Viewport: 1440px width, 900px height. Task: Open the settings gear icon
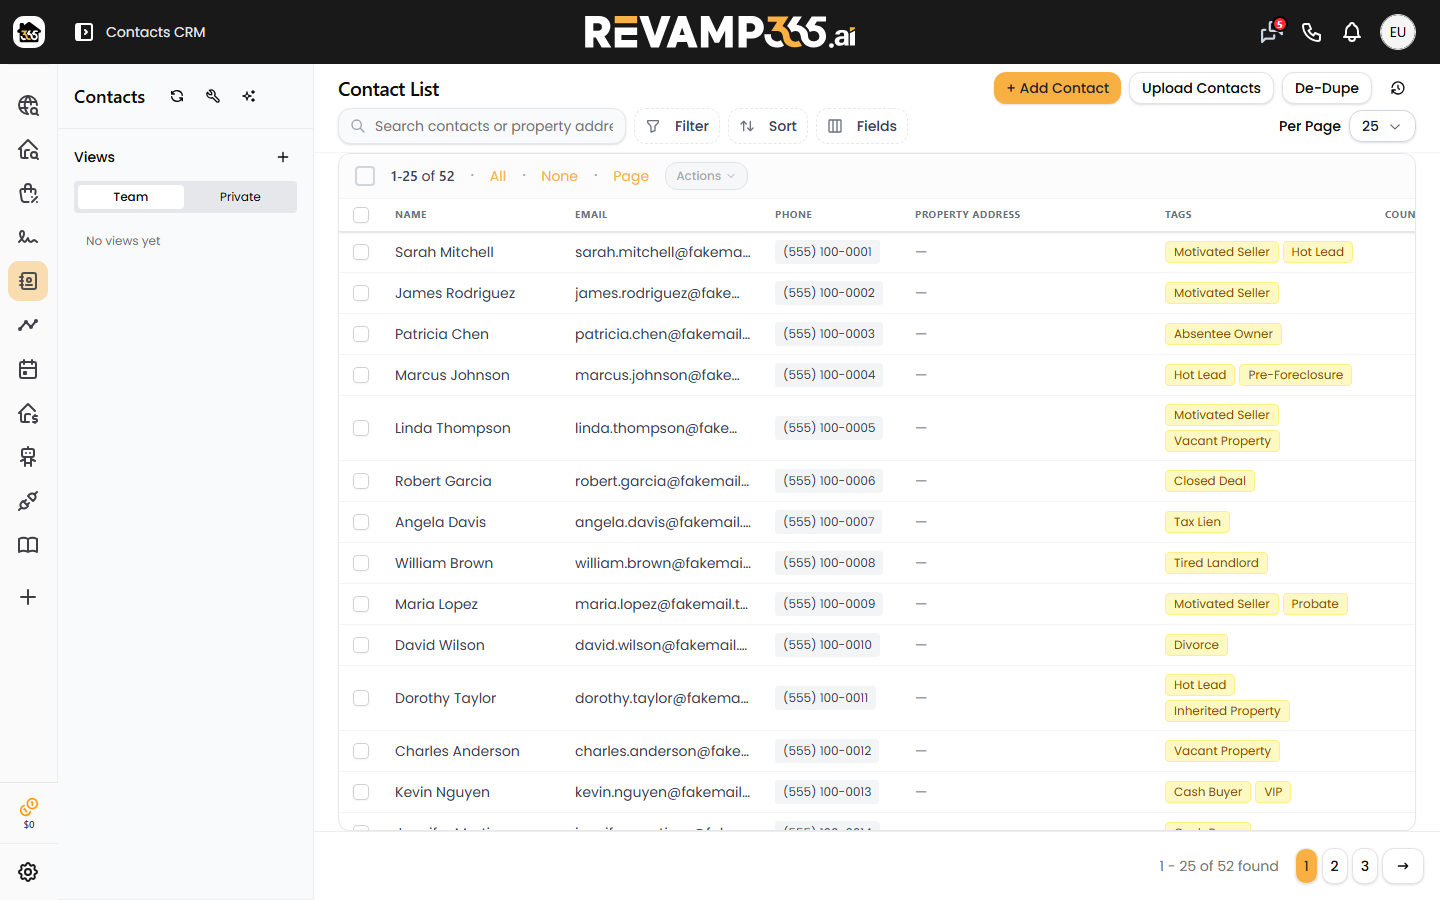[x=28, y=872]
